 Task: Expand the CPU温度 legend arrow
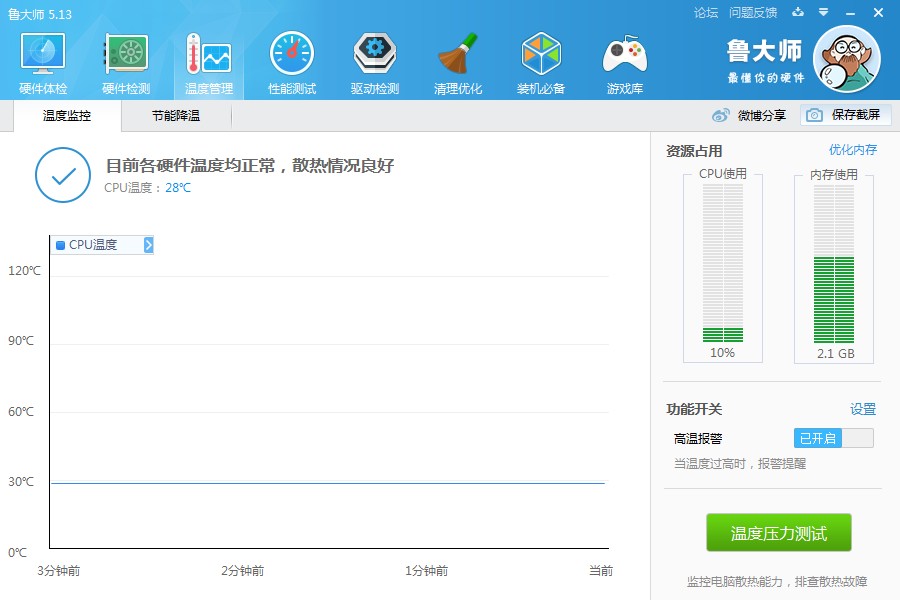click(x=148, y=245)
